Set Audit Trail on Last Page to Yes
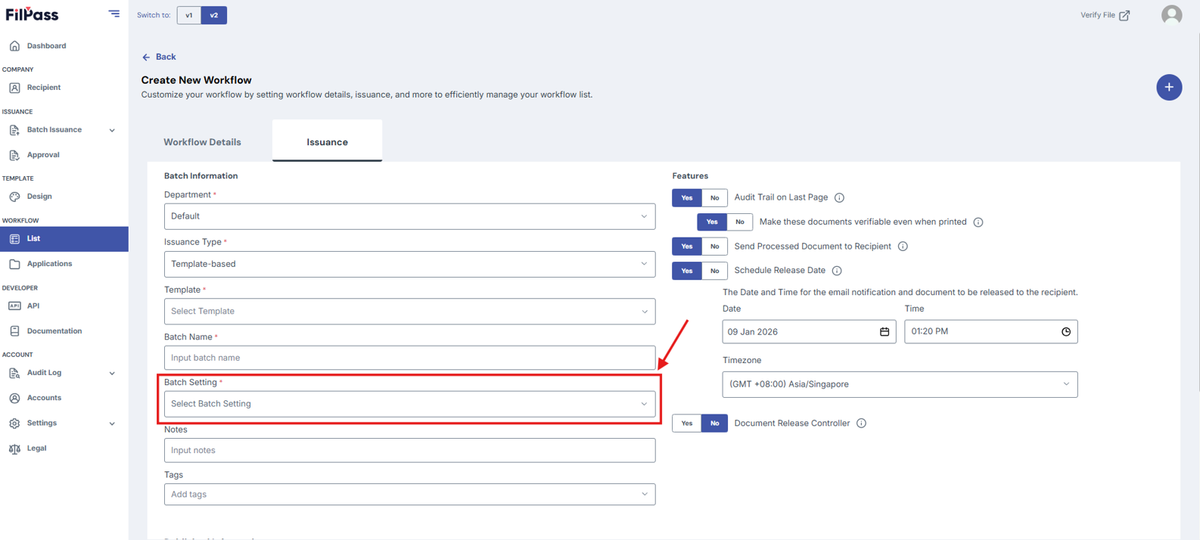The width and height of the screenshot is (1200, 540). pos(686,198)
